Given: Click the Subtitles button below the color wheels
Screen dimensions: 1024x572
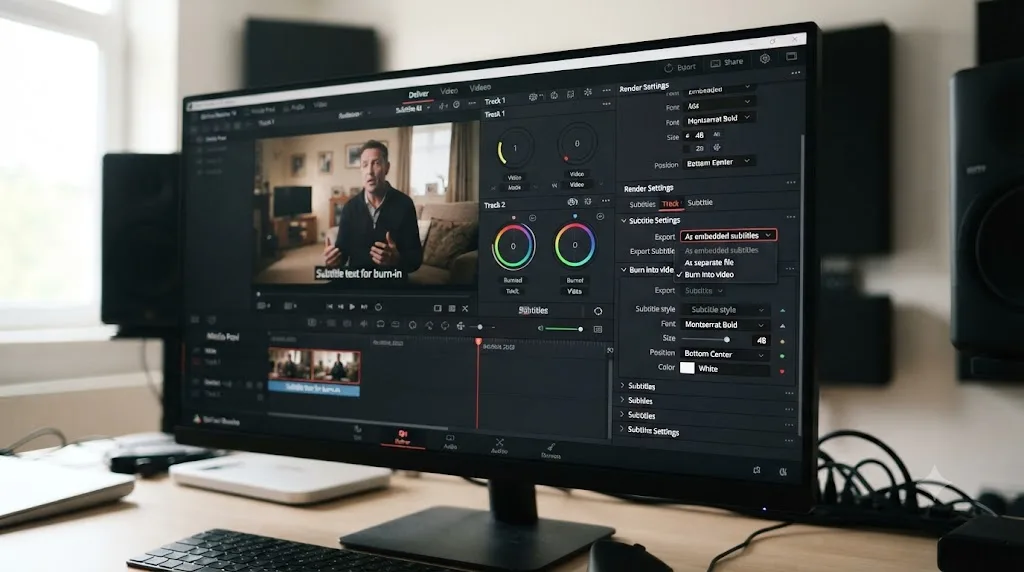Looking at the screenshot, I should tap(533, 310).
